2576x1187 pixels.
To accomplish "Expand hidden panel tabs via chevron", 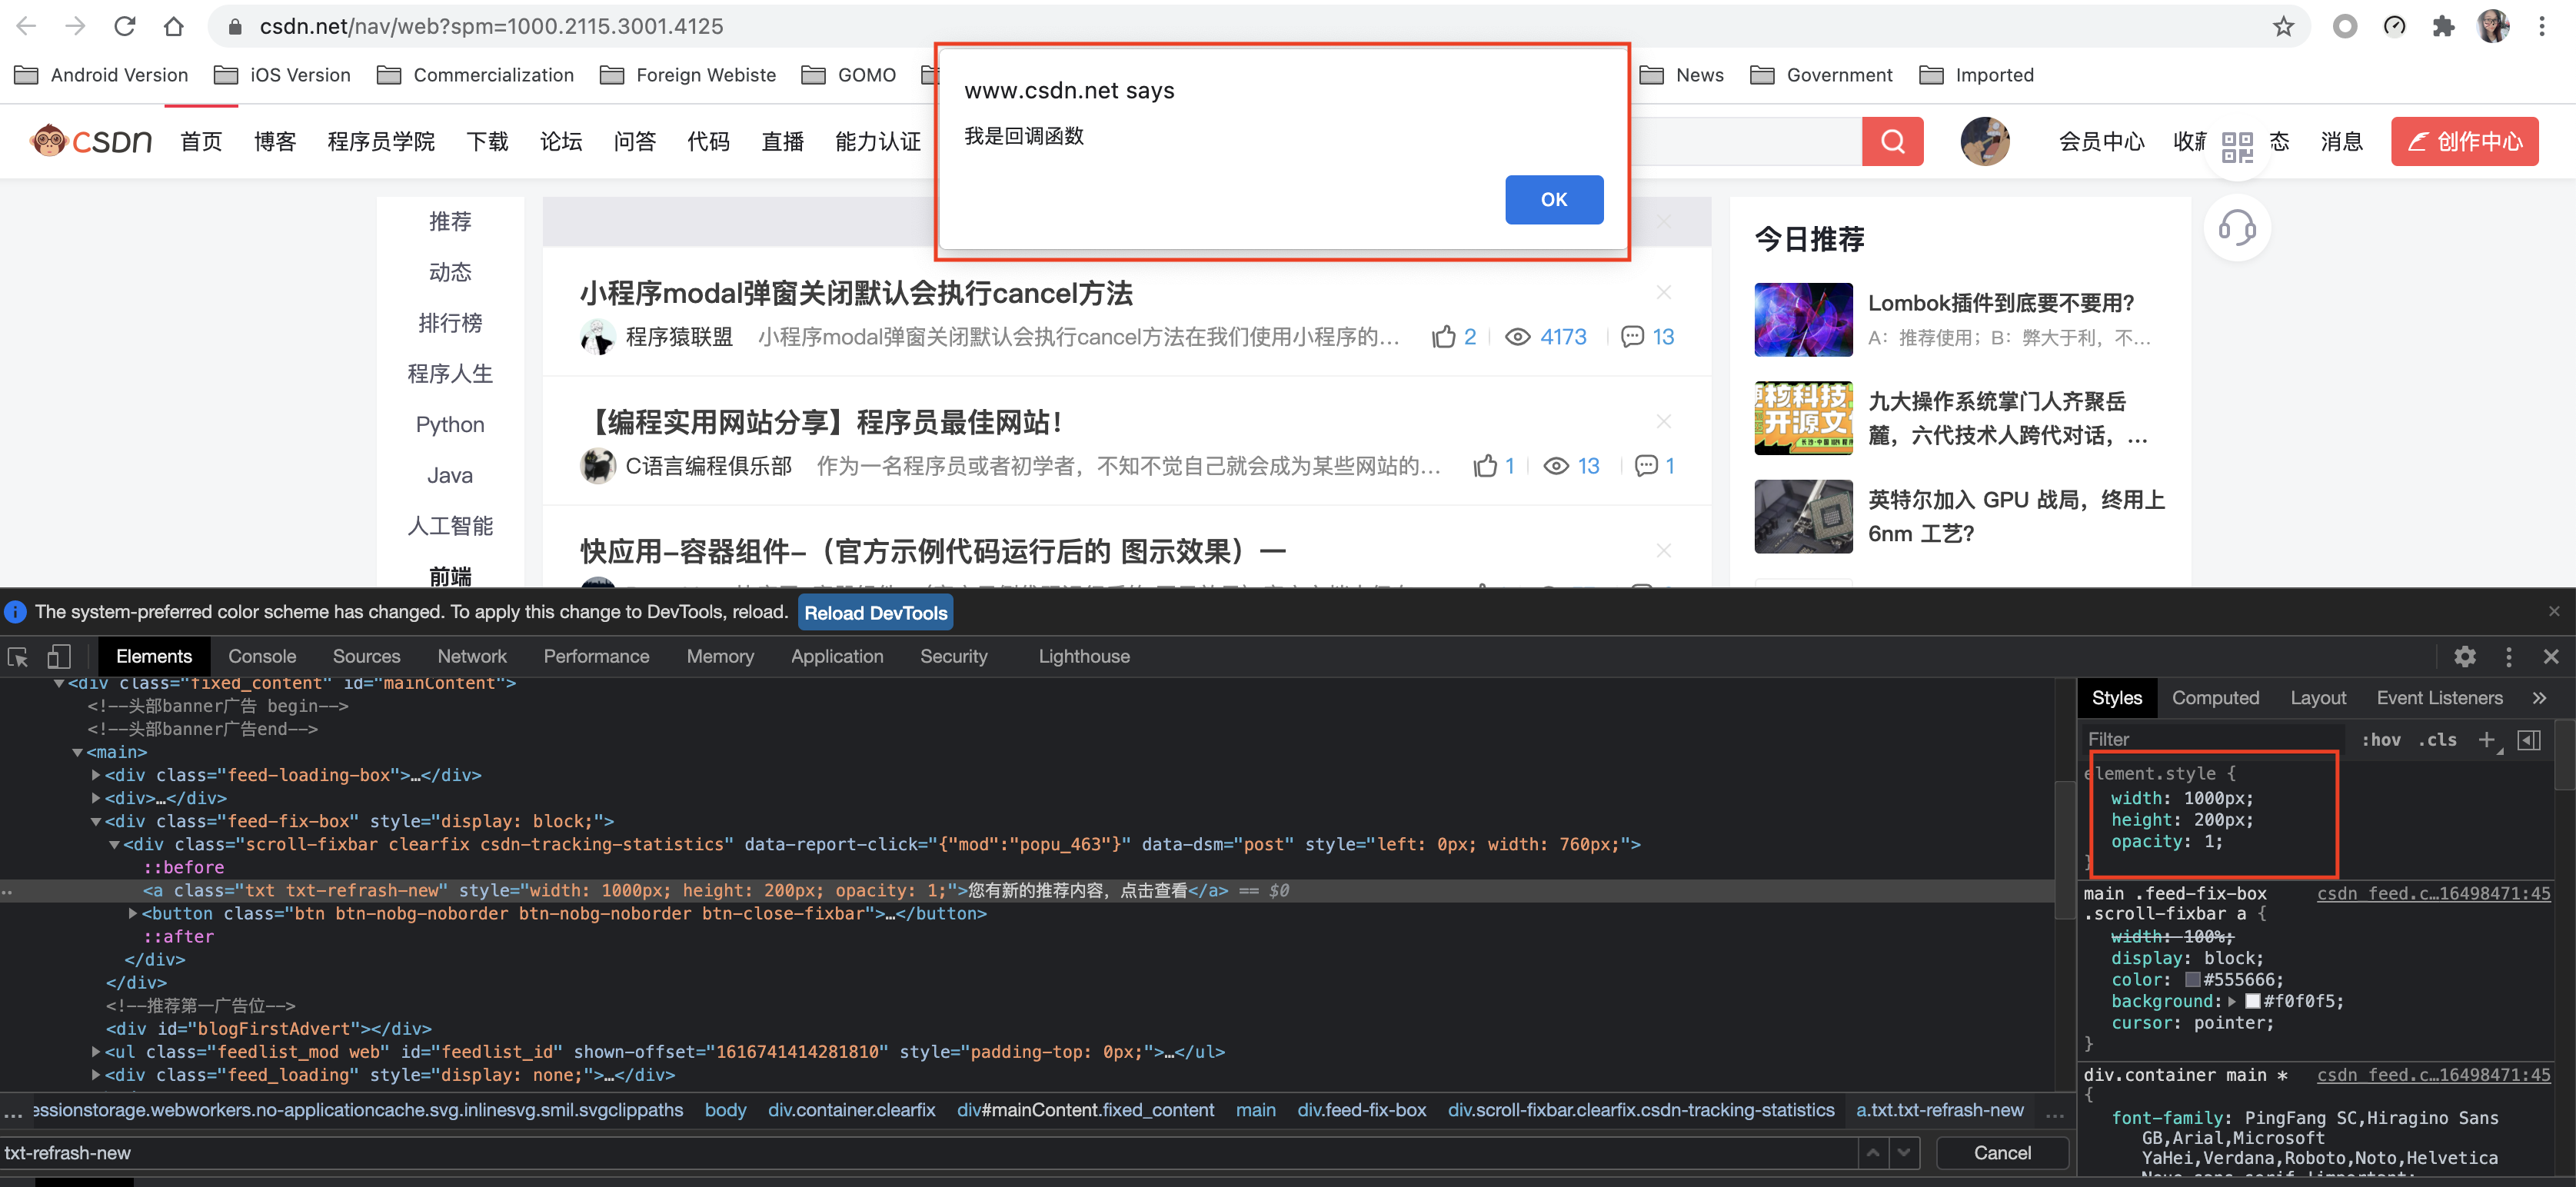I will pos(2542,698).
